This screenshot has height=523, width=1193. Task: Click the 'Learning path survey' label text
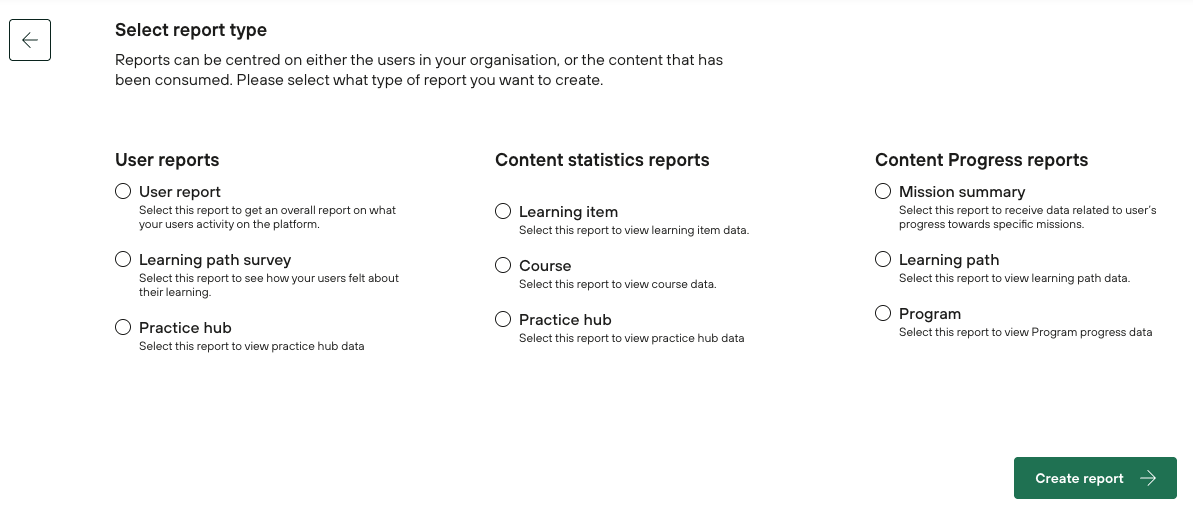click(215, 260)
